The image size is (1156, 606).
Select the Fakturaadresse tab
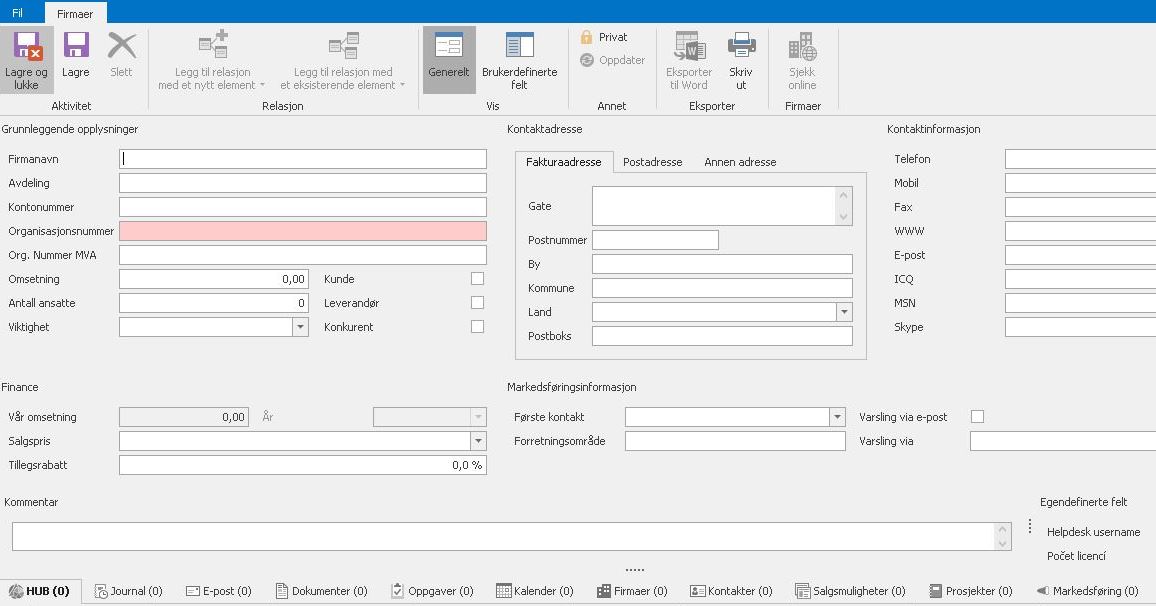click(x=564, y=161)
